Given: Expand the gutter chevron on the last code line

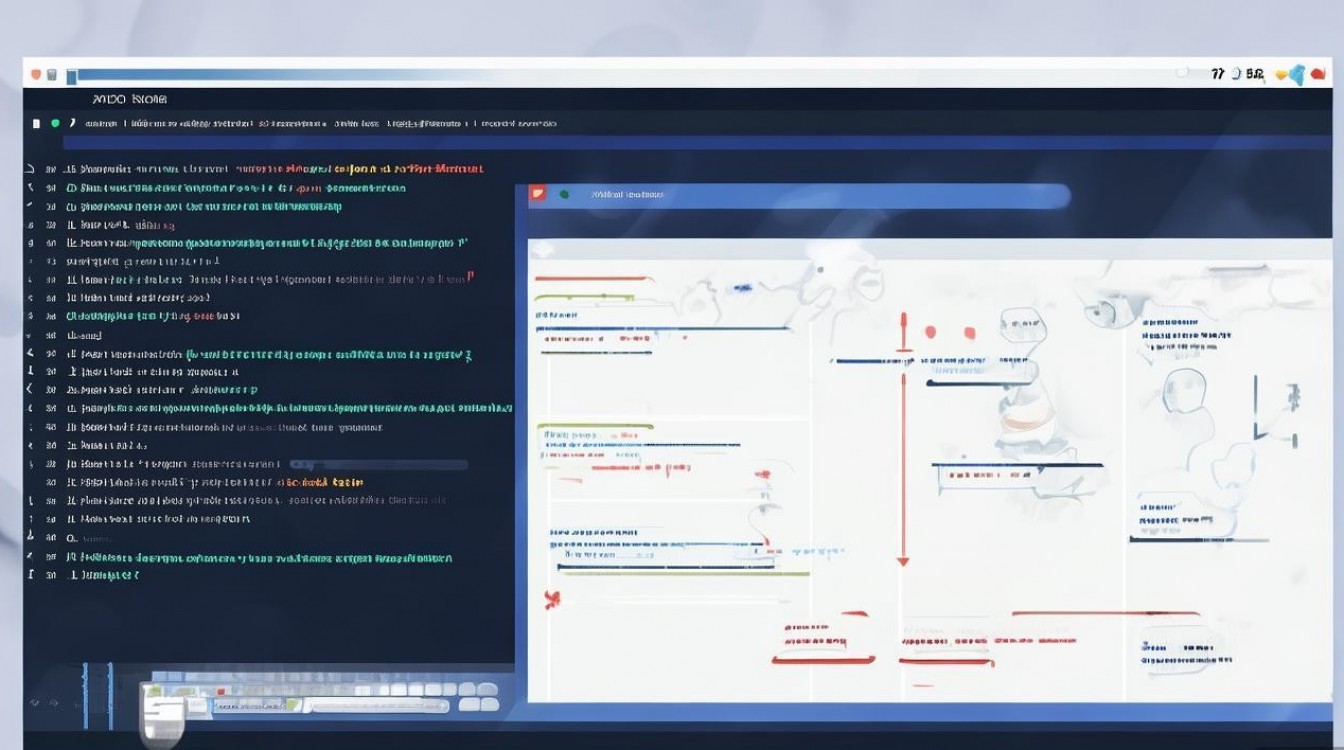Looking at the screenshot, I should tap(31, 575).
